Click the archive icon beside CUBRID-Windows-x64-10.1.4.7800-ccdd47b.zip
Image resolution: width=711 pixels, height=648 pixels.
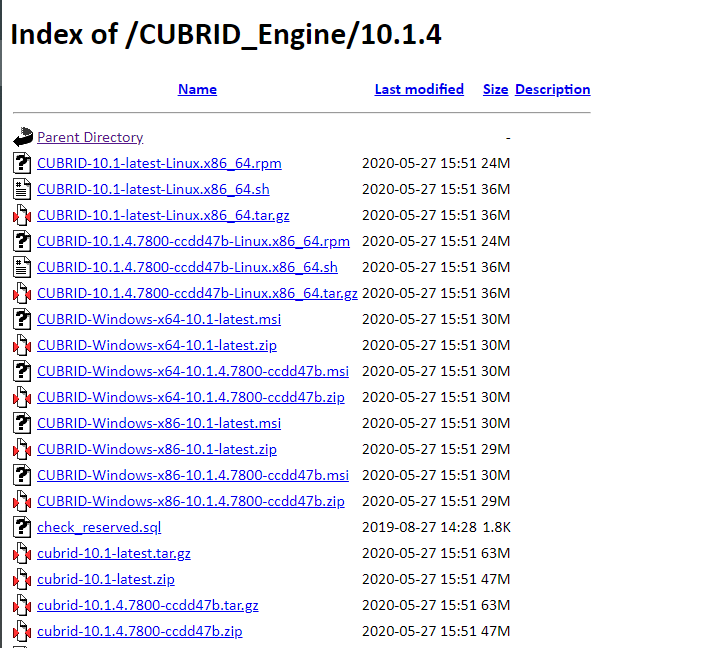(x=22, y=397)
